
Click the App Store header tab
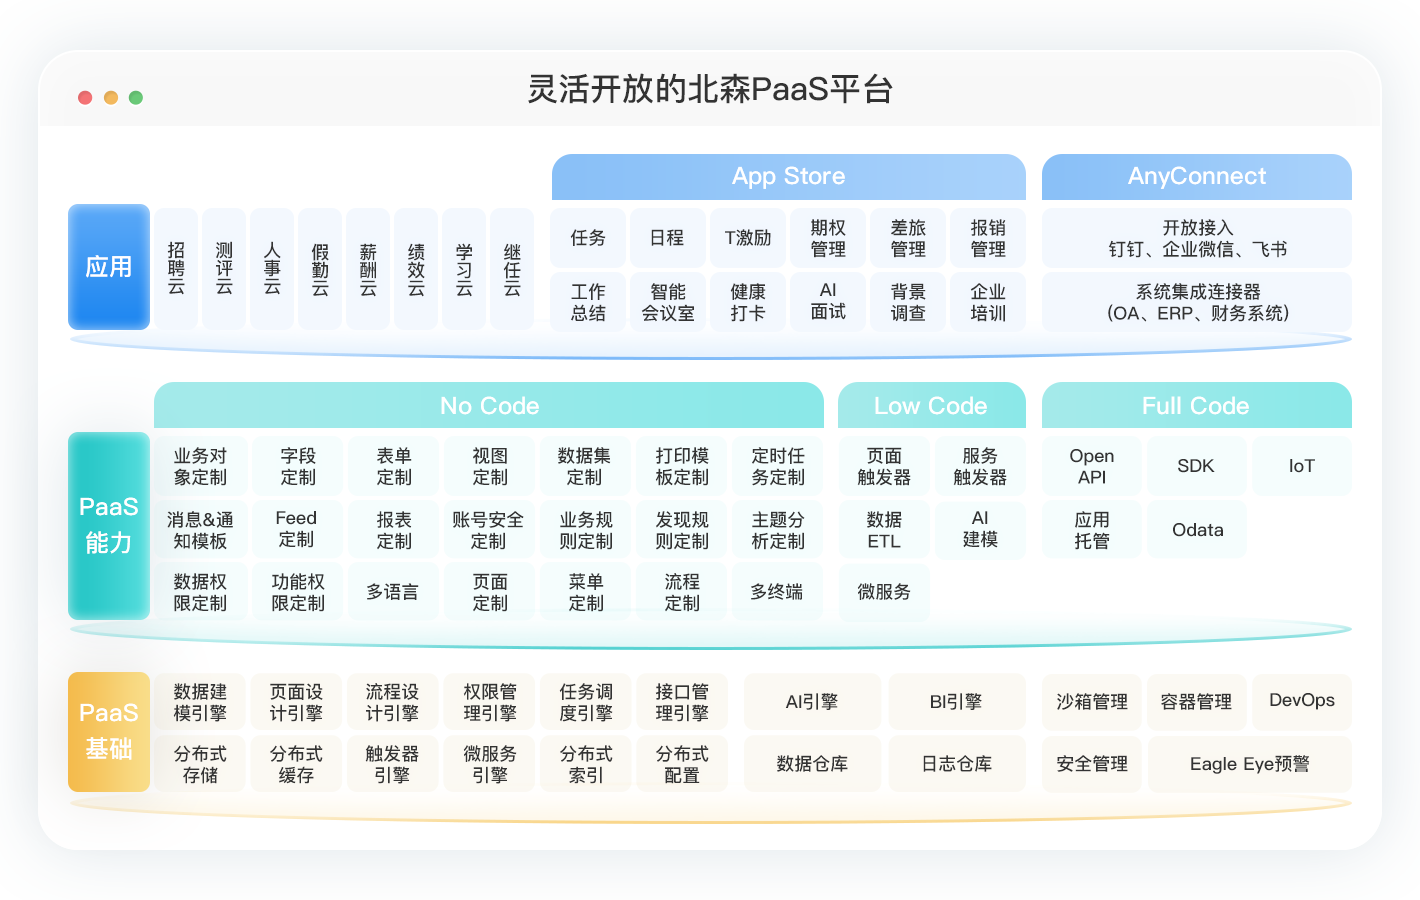788,177
